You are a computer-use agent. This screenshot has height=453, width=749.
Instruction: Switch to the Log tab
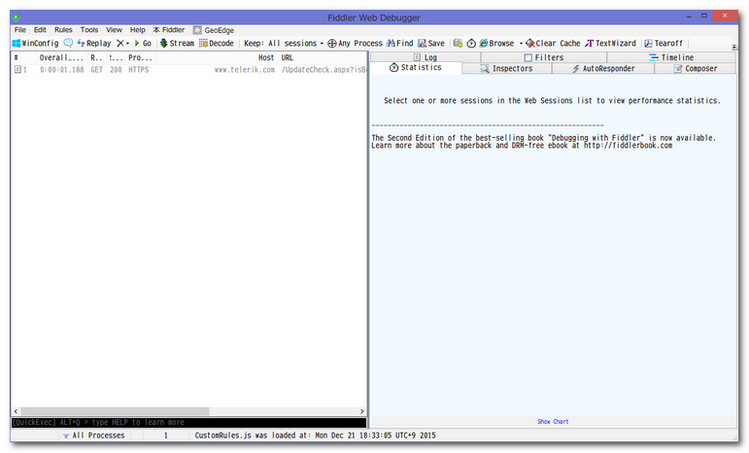(x=425, y=57)
